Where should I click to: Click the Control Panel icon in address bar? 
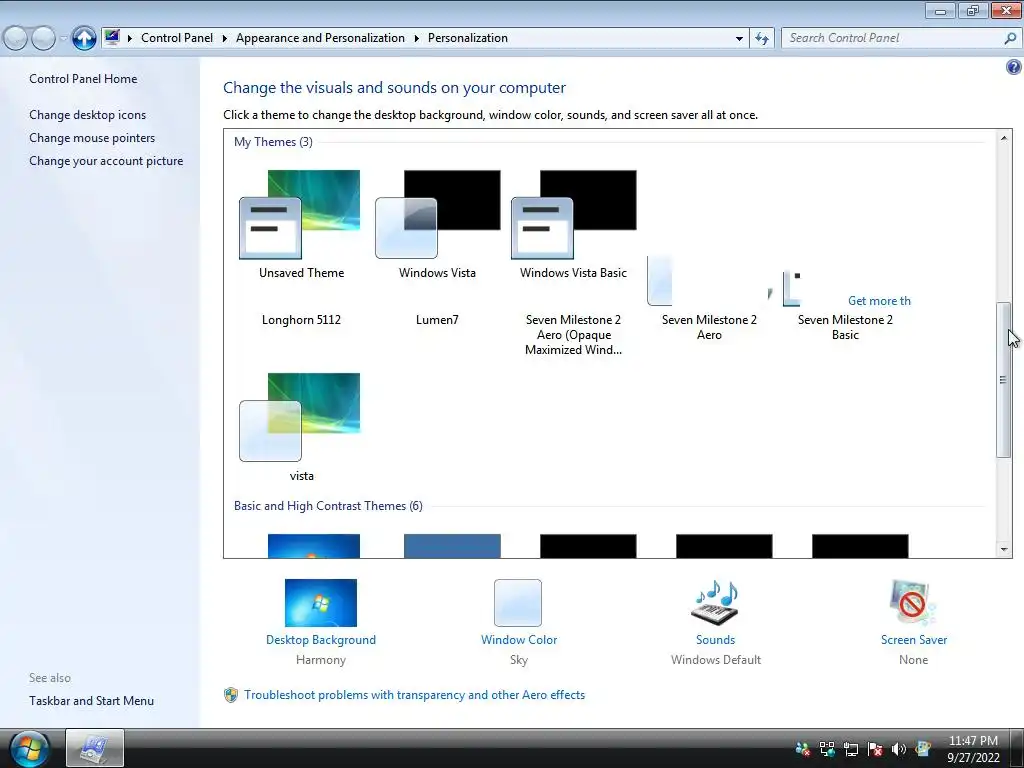(112, 37)
